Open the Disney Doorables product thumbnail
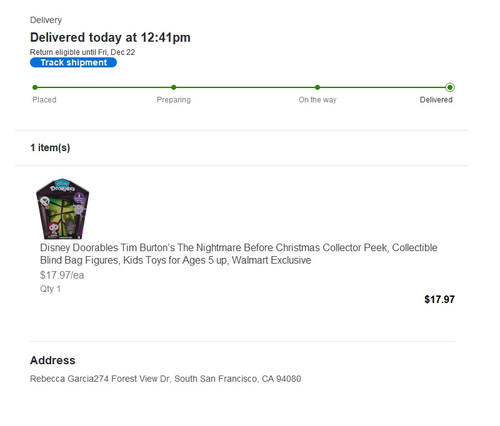This screenshot has width=500, height=426. [62, 209]
